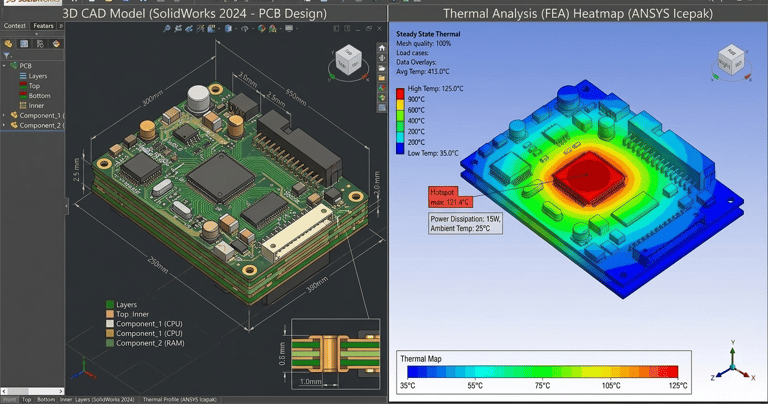Collapse the PCB tree node
The width and height of the screenshot is (768, 404).
pyautogui.click(x=4, y=65)
